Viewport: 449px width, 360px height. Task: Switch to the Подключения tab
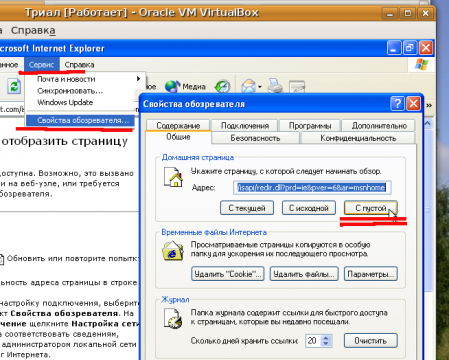coord(245,126)
